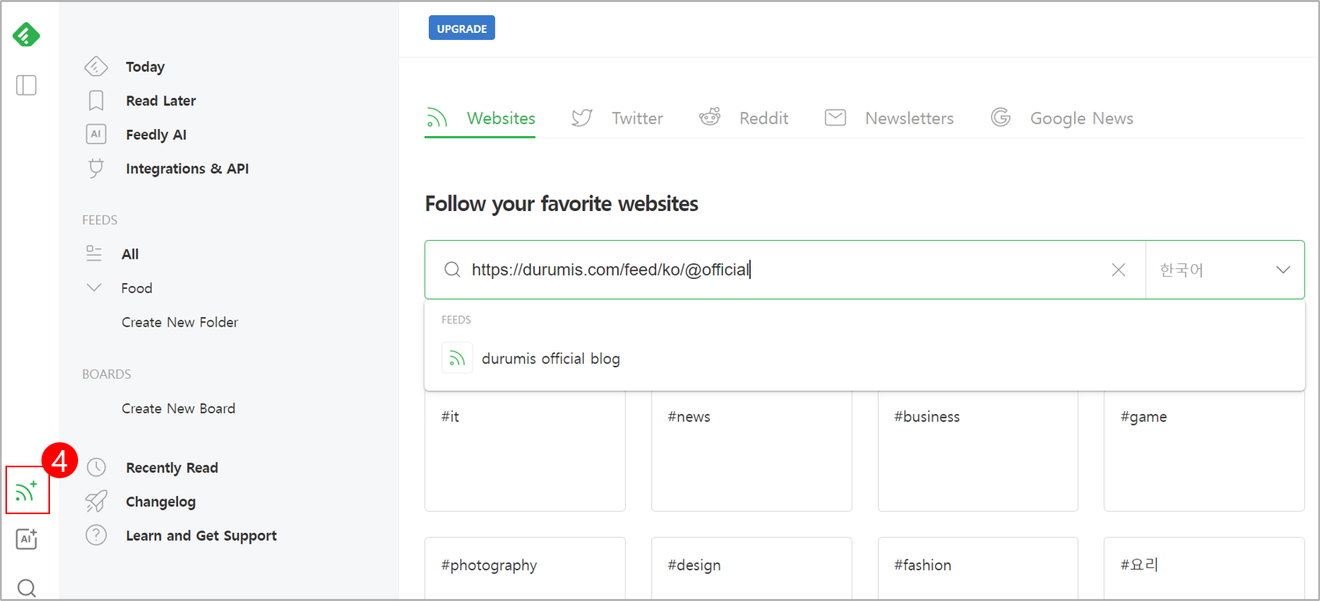1320x601 pixels.
Task: Switch to the Google News tab
Action: (1062, 118)
